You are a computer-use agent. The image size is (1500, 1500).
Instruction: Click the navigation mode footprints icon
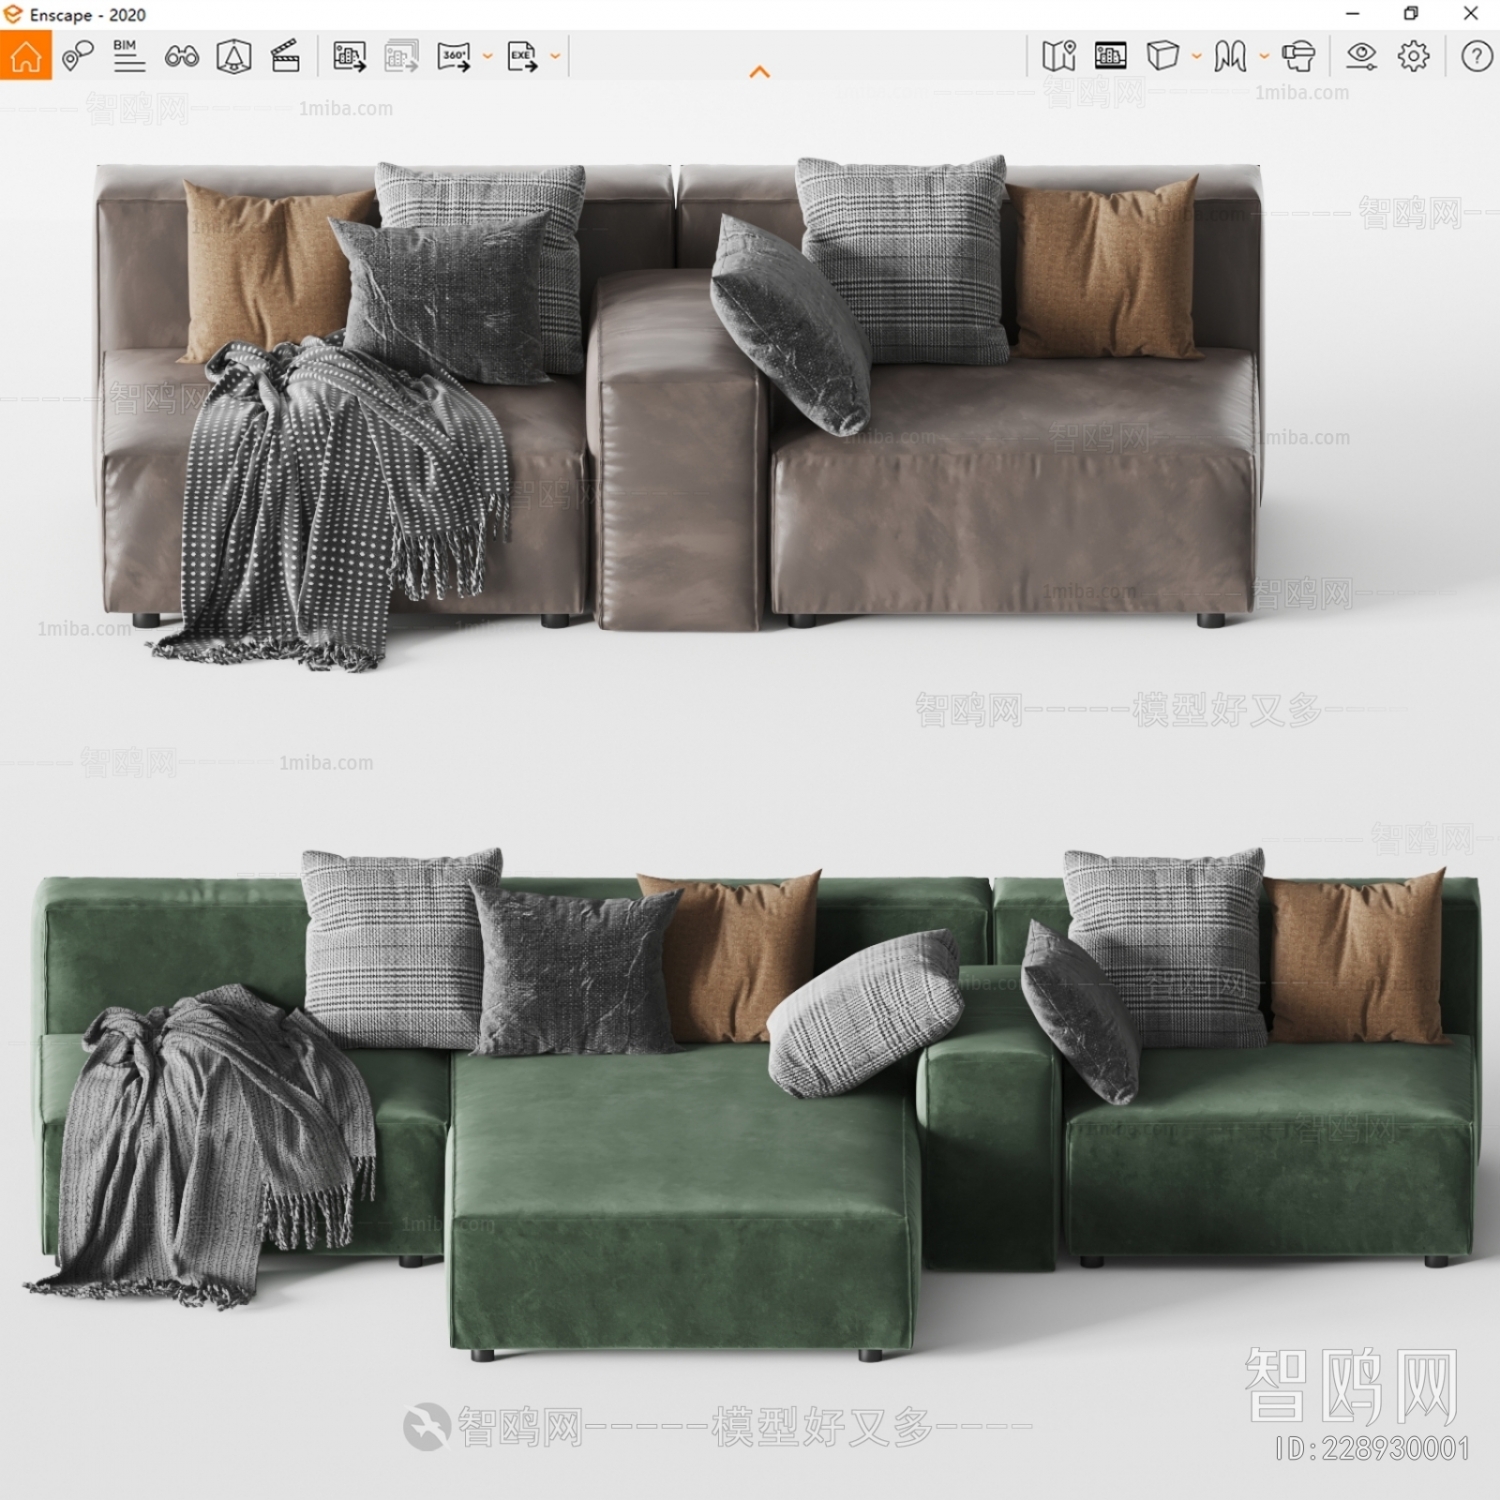click(1231, 56)
